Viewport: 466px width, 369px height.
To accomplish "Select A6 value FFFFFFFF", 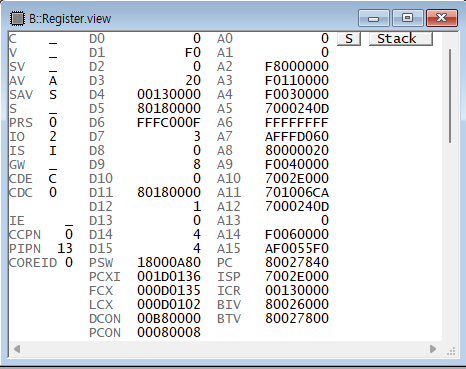I will [297, 123].
